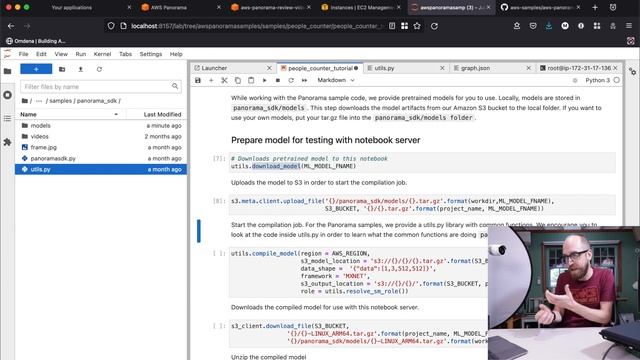This screenshot has height=360, width=640.
Task: Open the Kernel menu
Action: [x=102, y=54]
